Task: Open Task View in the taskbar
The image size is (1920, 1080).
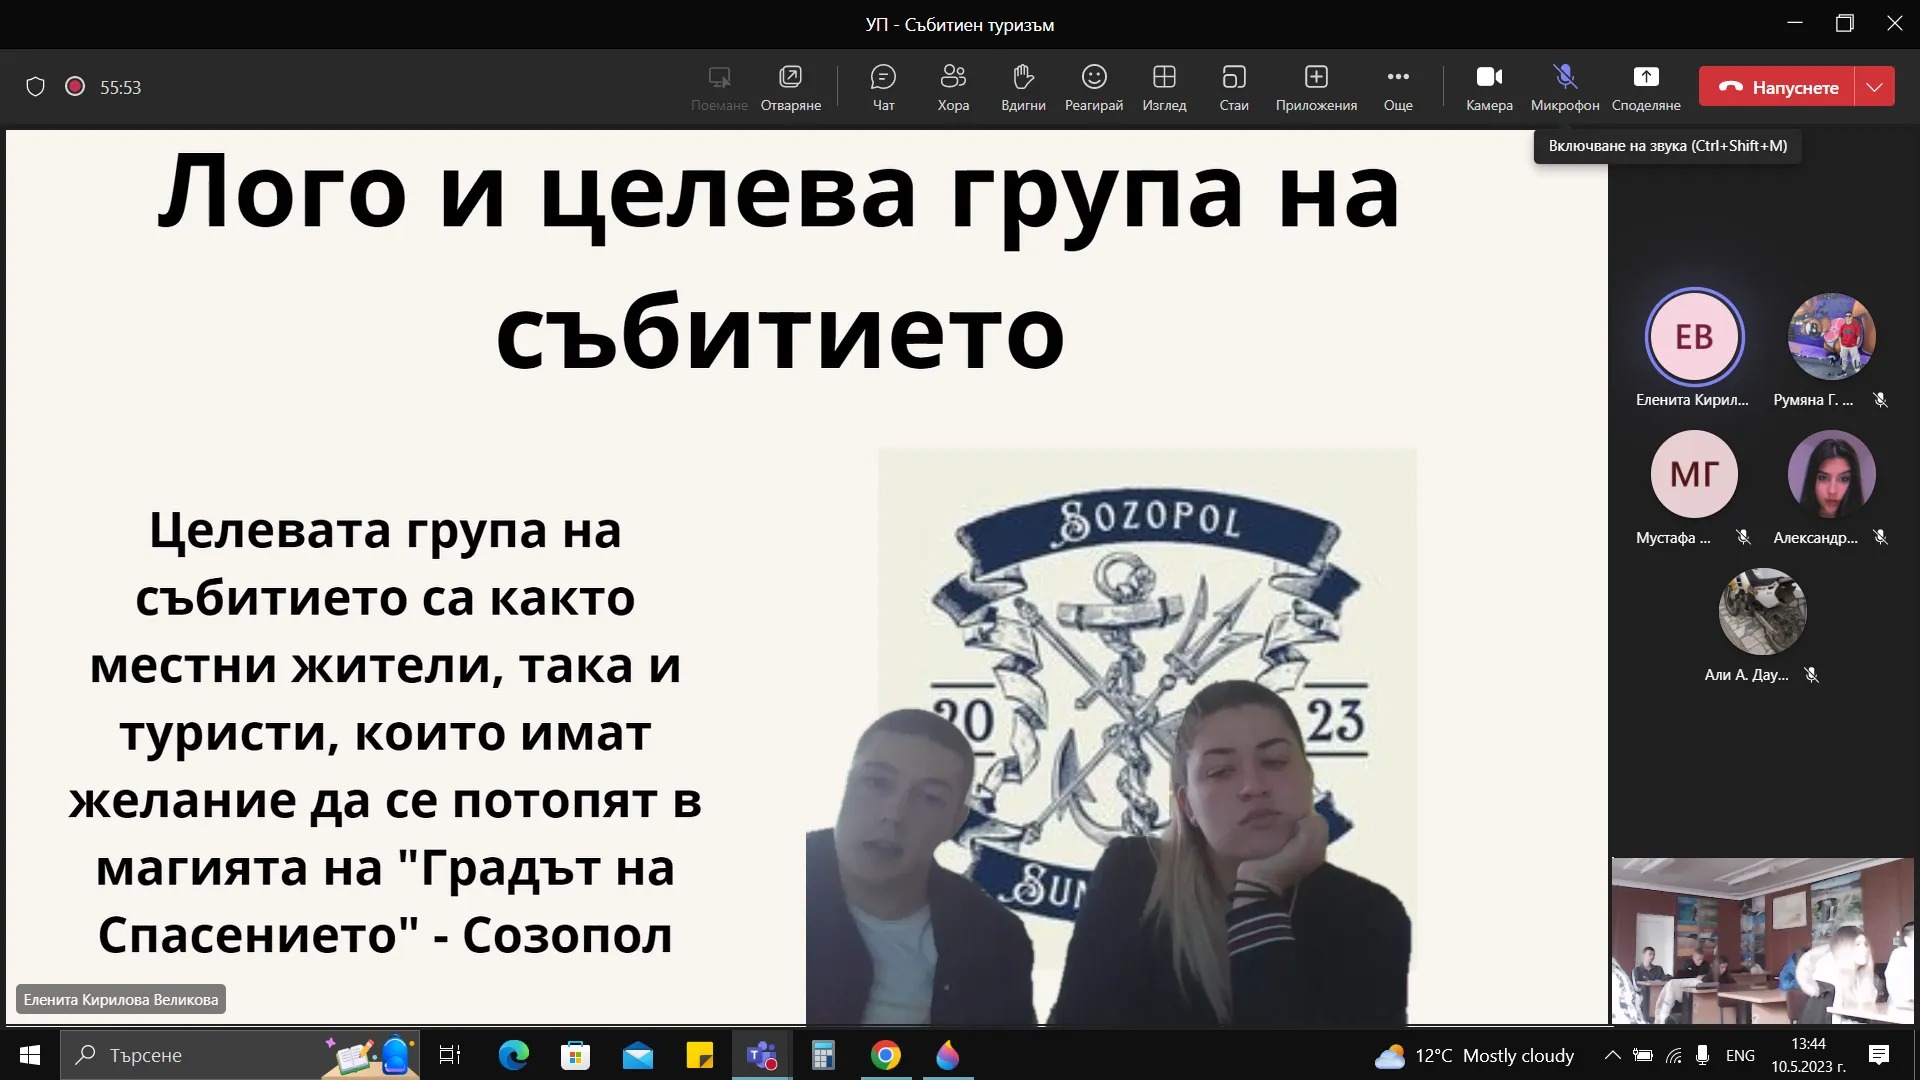Action: coord(450,1055)
